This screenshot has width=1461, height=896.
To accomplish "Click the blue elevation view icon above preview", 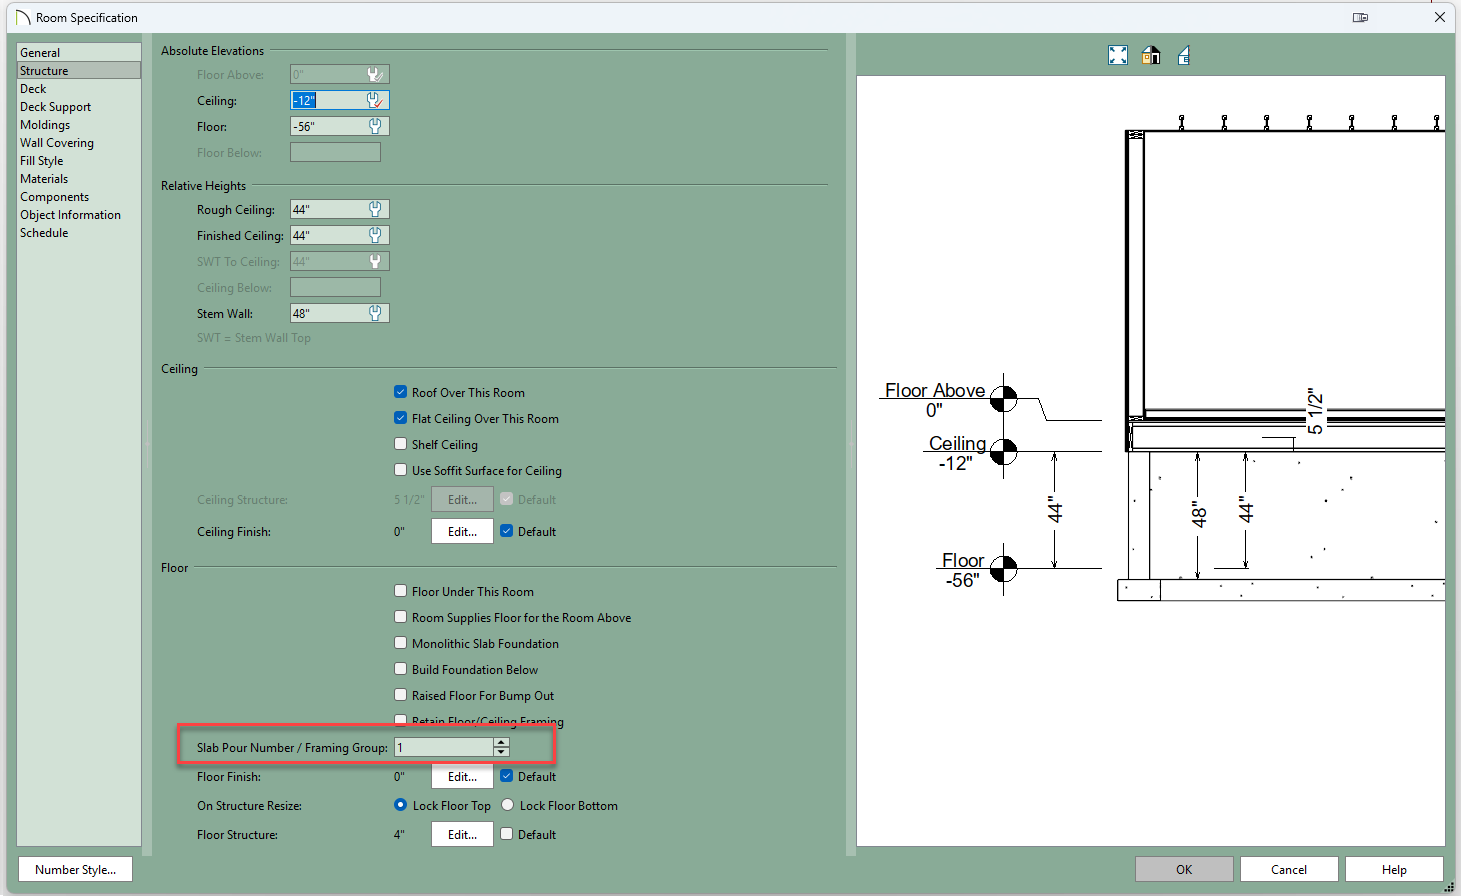I will point(1184,56).
